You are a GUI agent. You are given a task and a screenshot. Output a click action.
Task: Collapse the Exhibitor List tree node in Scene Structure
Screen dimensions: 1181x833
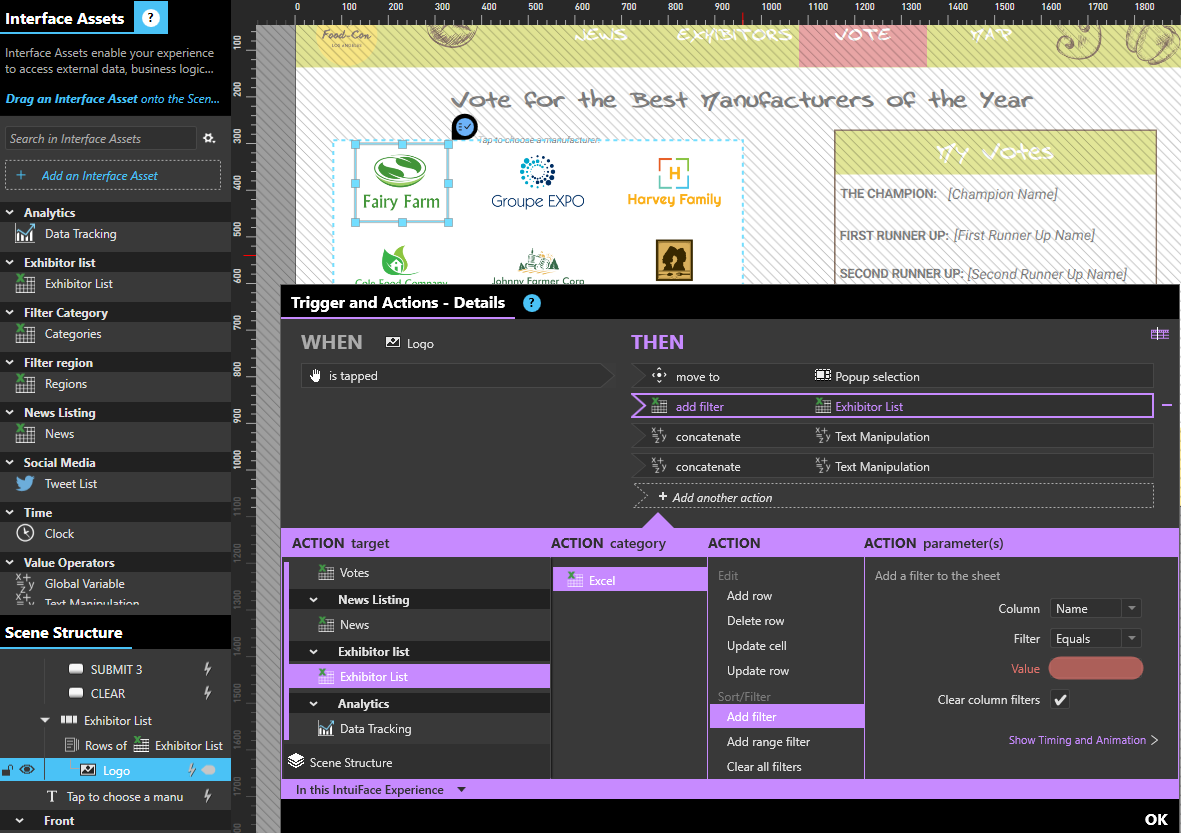coord(45,720)
